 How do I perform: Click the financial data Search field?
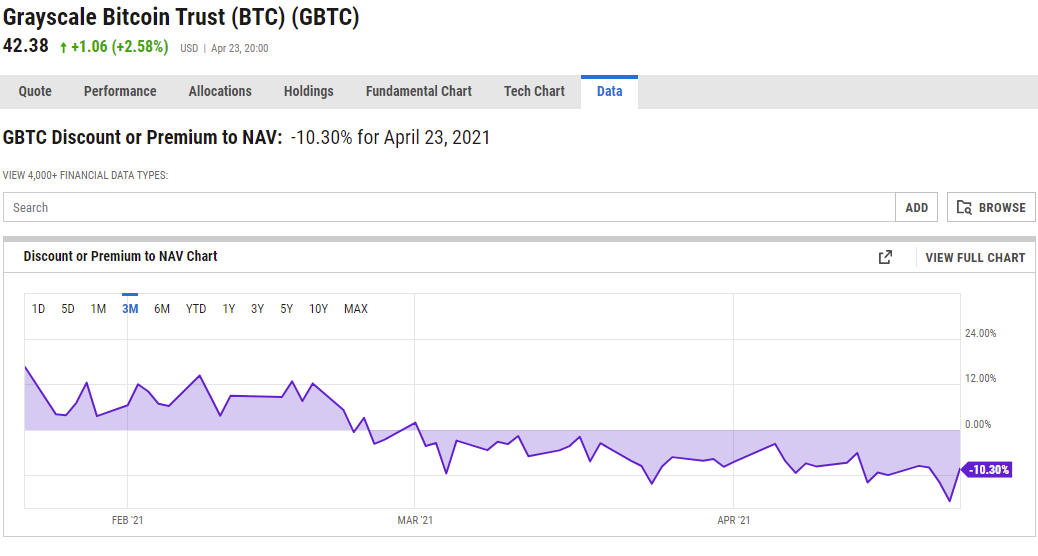pyautogui.click(x=449, y=207)
